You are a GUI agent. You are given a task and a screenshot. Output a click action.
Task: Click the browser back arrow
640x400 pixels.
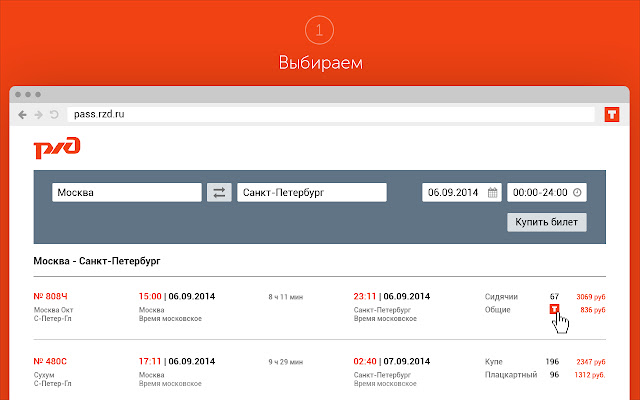coord(22,115)
